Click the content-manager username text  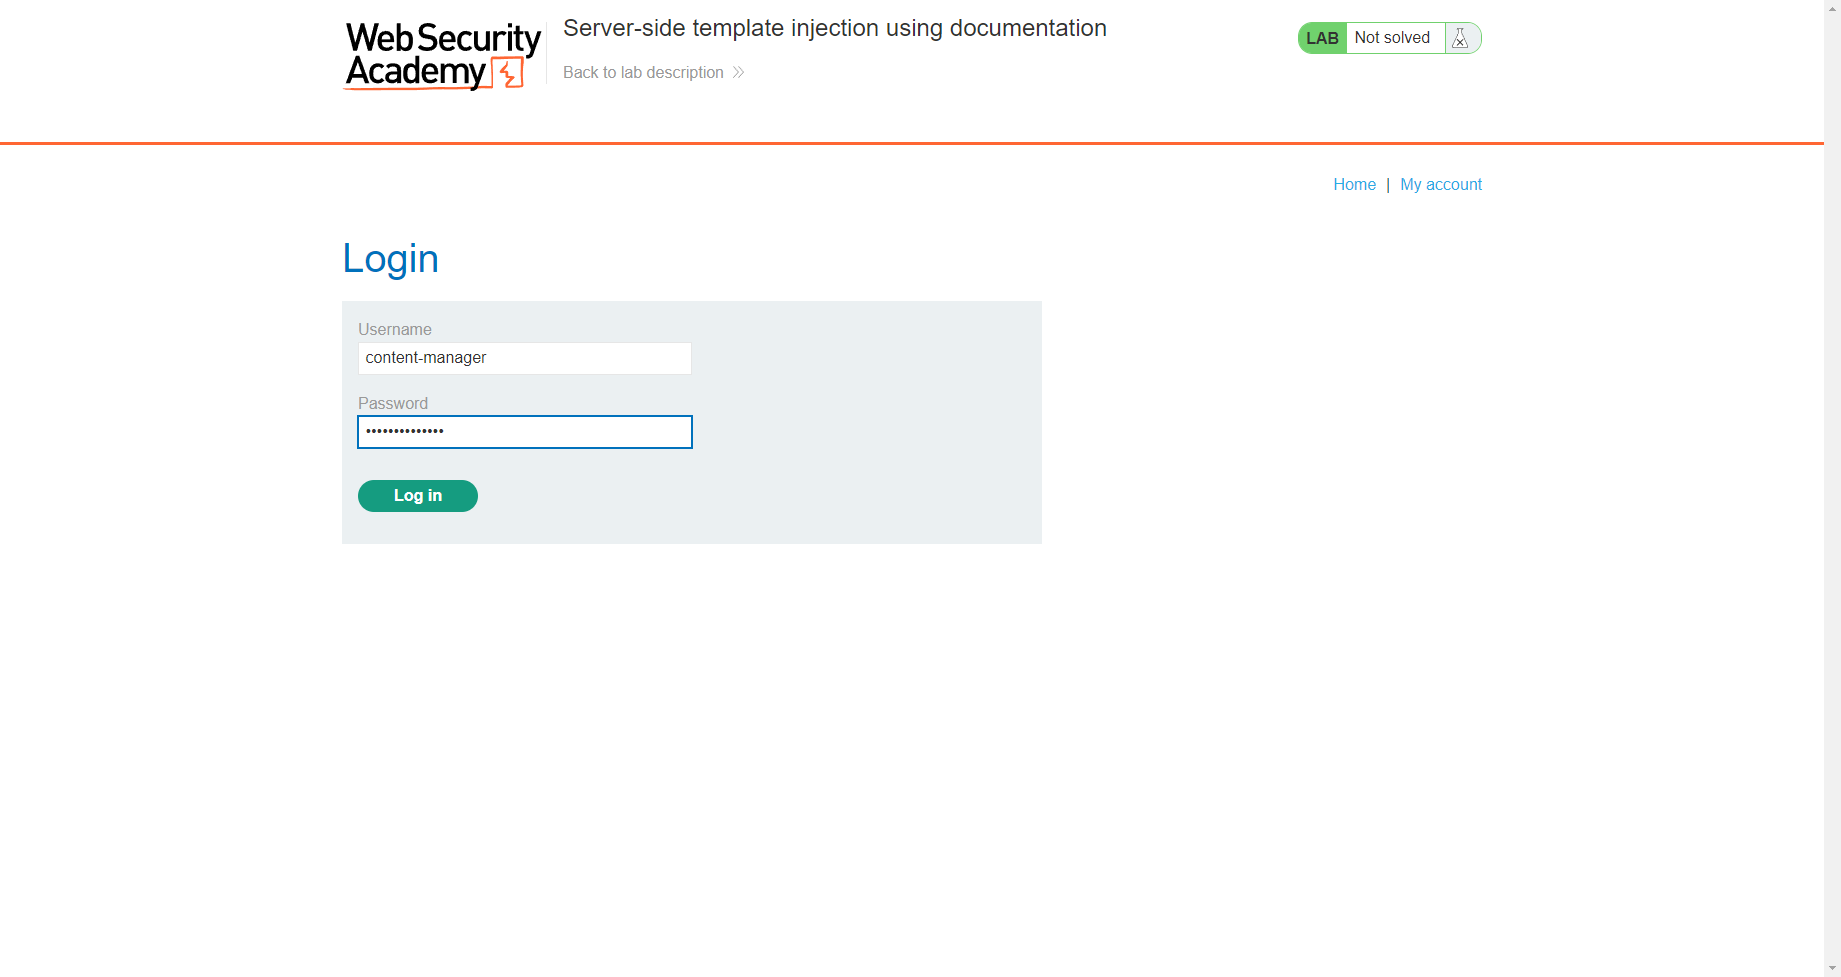426,358
